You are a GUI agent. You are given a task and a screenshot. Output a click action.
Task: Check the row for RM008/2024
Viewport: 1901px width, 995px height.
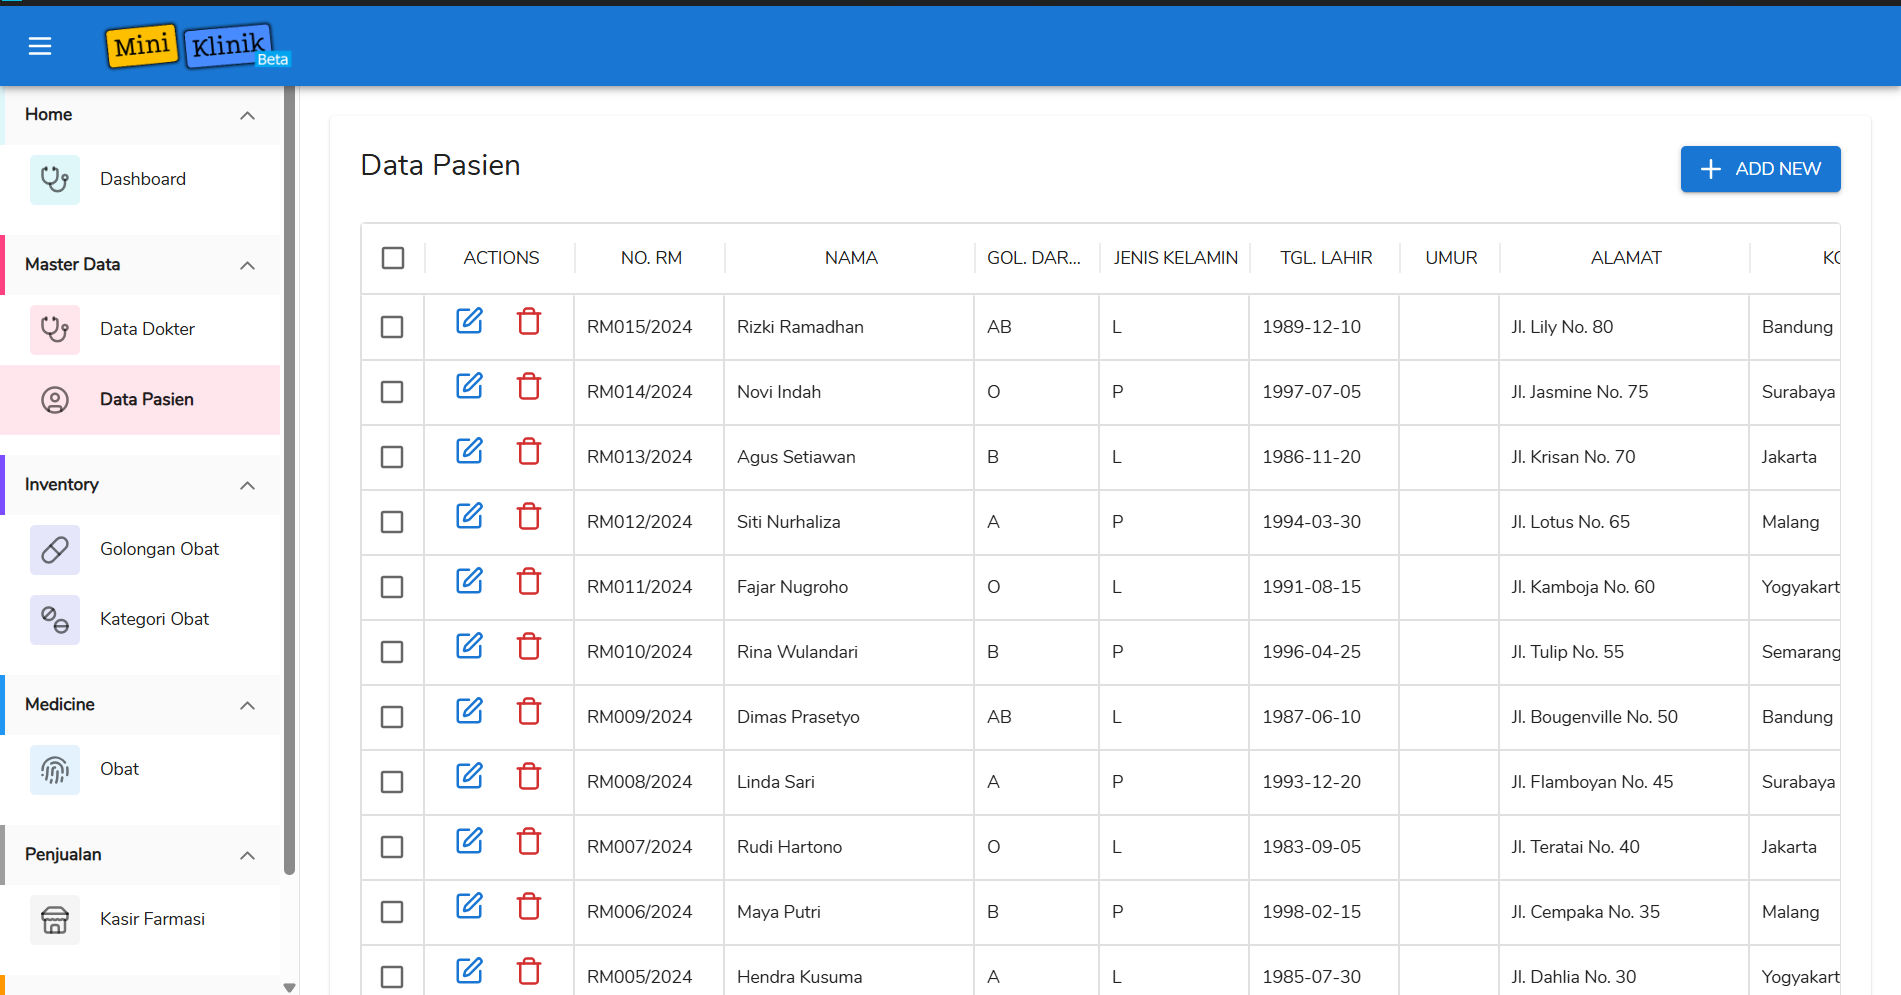392,782
